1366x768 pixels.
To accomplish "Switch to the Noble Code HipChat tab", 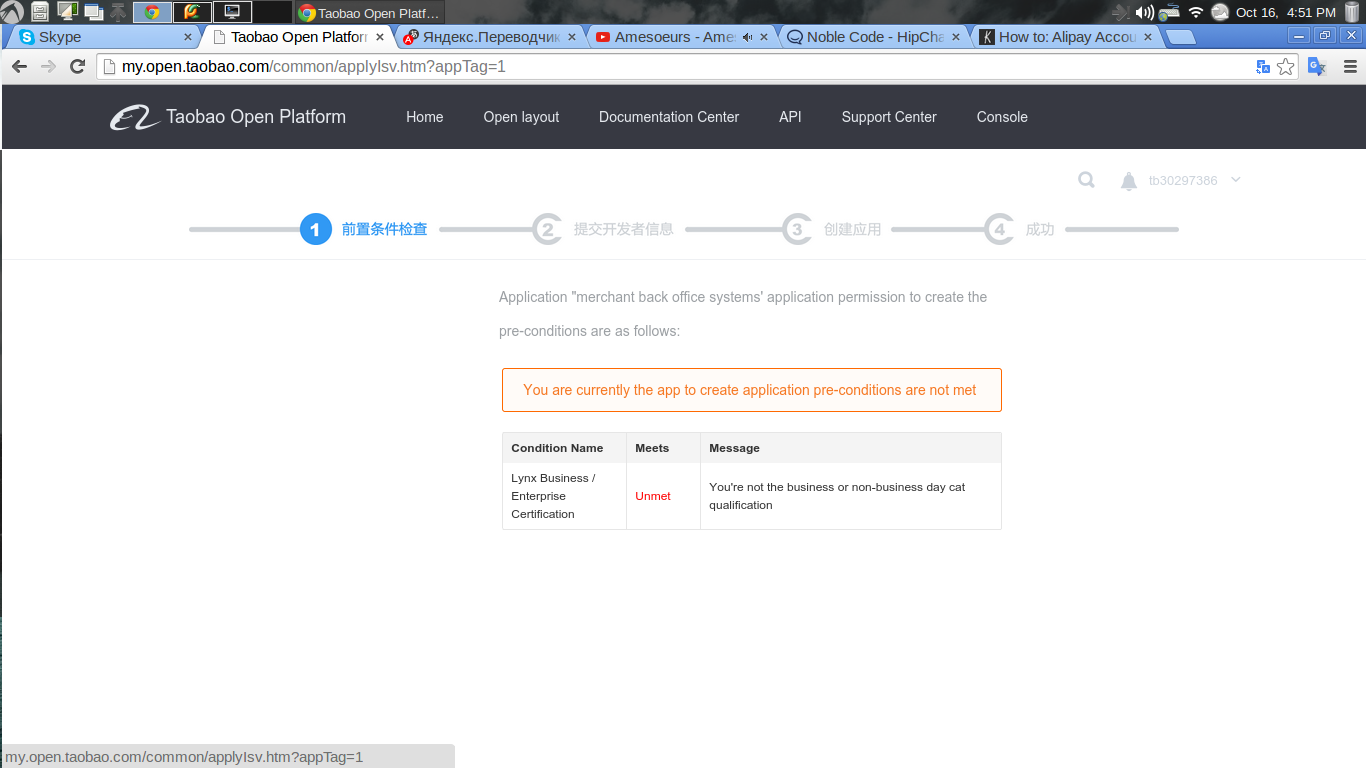I will pyautogui.click(x=875, y=37).
